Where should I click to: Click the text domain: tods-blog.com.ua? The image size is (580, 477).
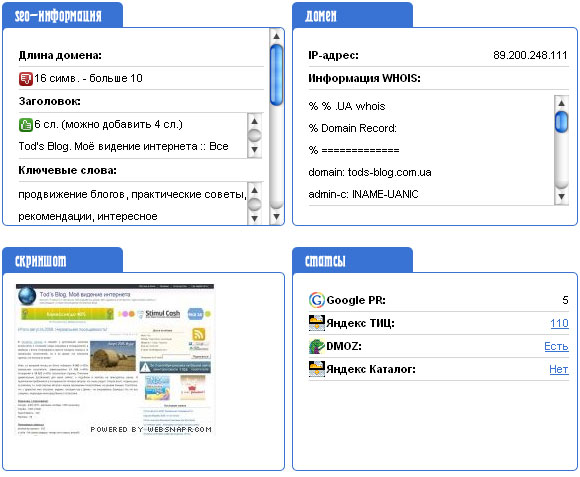point(370,172)
